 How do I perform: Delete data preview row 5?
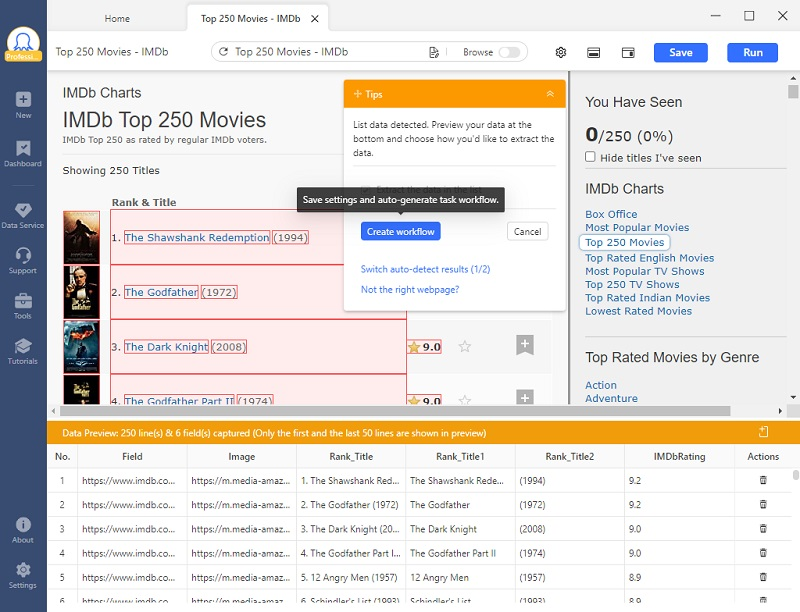pyautogui.click(x=763, y=577)
